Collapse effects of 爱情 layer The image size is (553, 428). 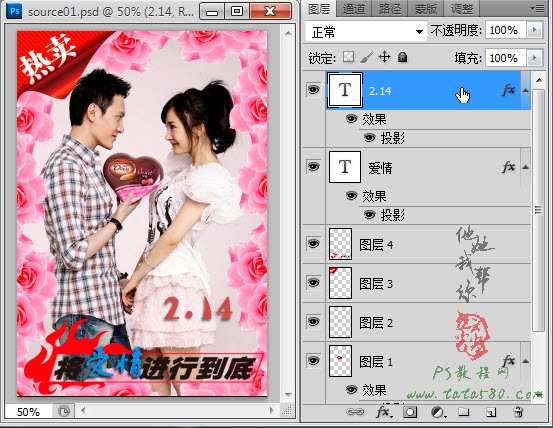click(525, 167)
